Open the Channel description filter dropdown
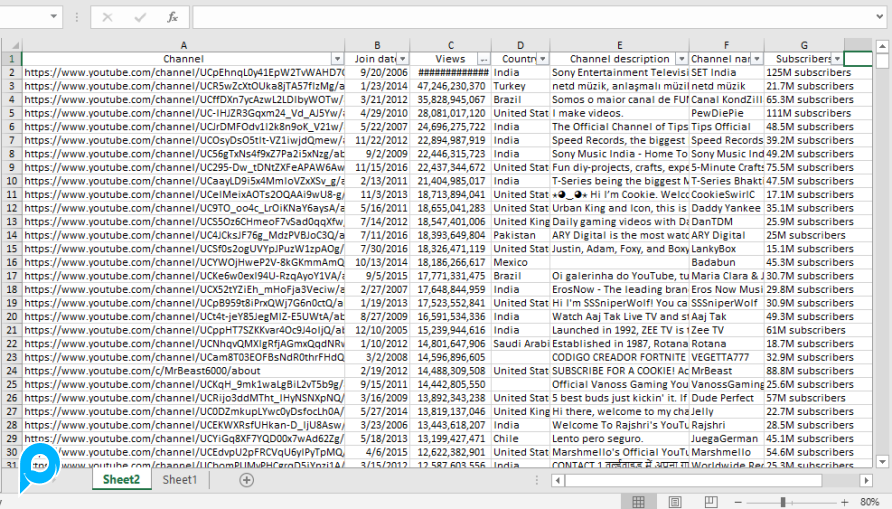Viewport: 892px width, 509px height. tap(682, 59)
